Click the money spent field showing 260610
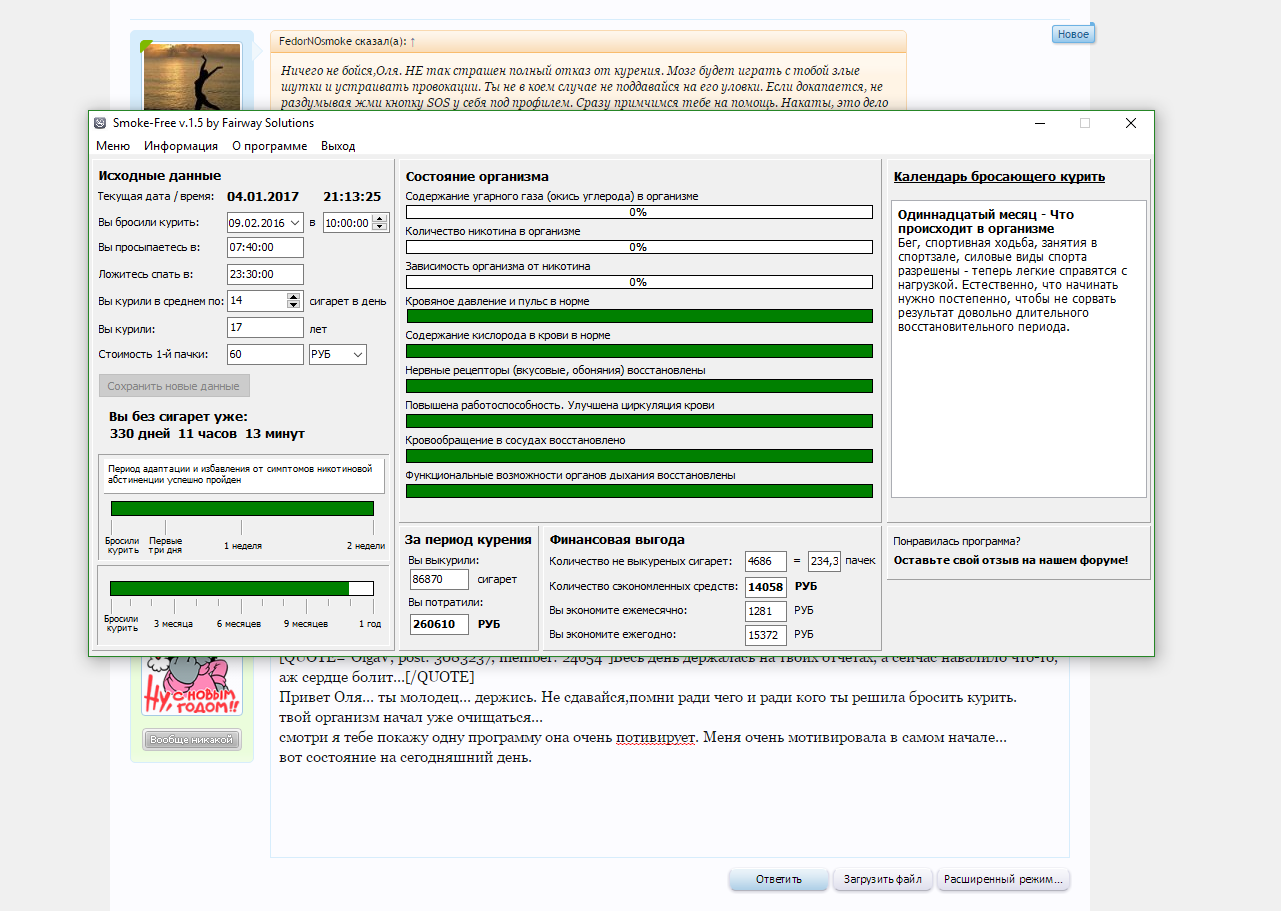Screen dimensions: 1281x911 click(x=439, y=624)
